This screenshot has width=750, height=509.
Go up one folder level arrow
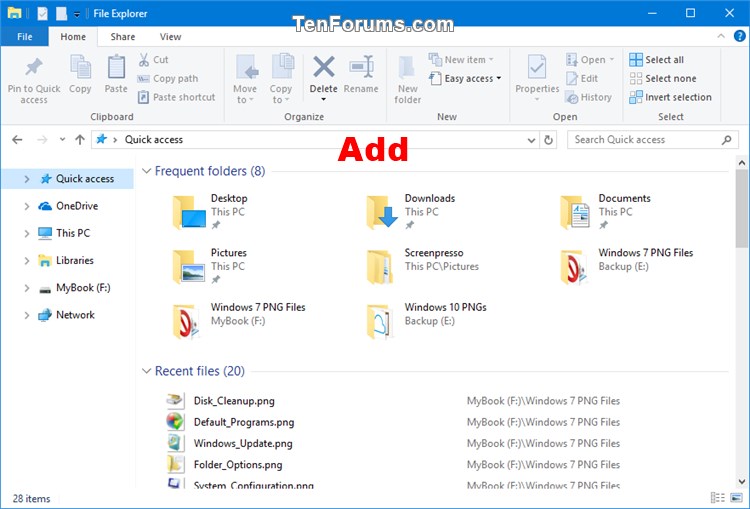[x=80, y=140]
